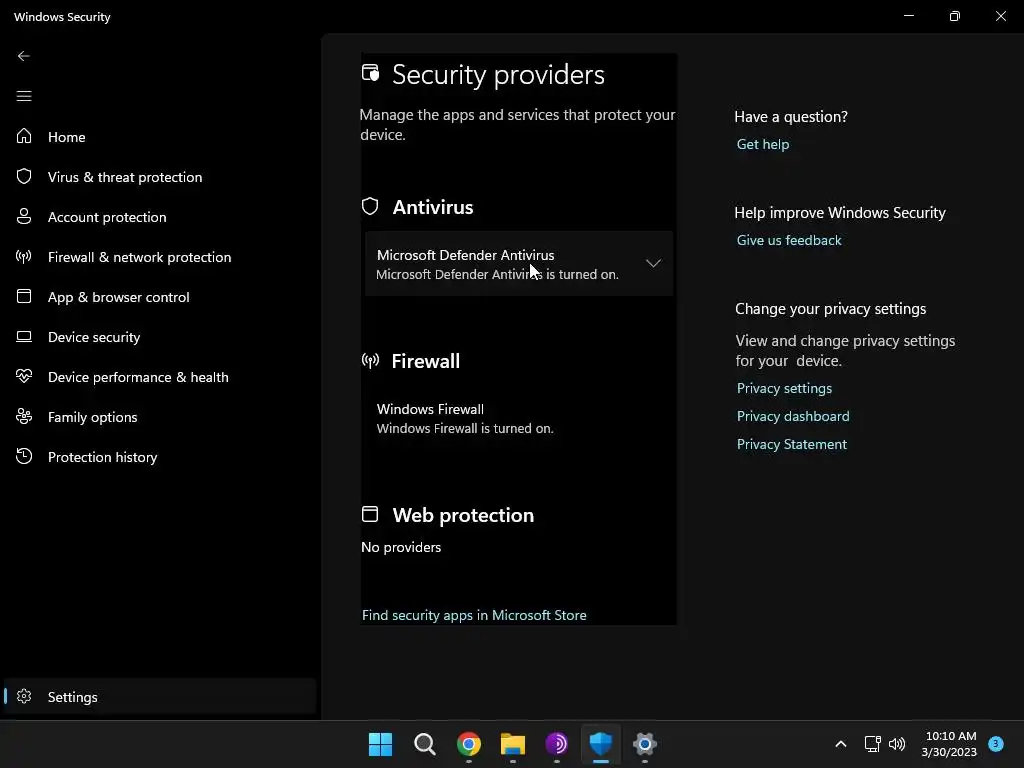Go to Virus & threat protection
The height and width of the screenshot is (768, 1024).
point(160,177)
